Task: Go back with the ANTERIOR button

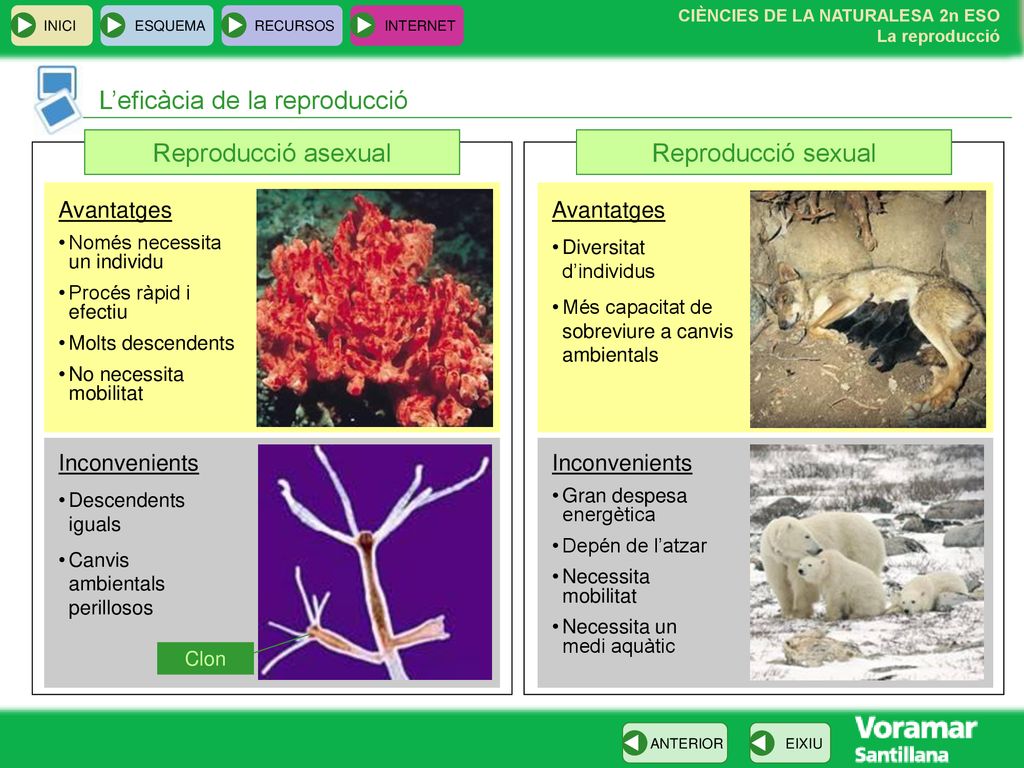Action: (x=675, y=743)
